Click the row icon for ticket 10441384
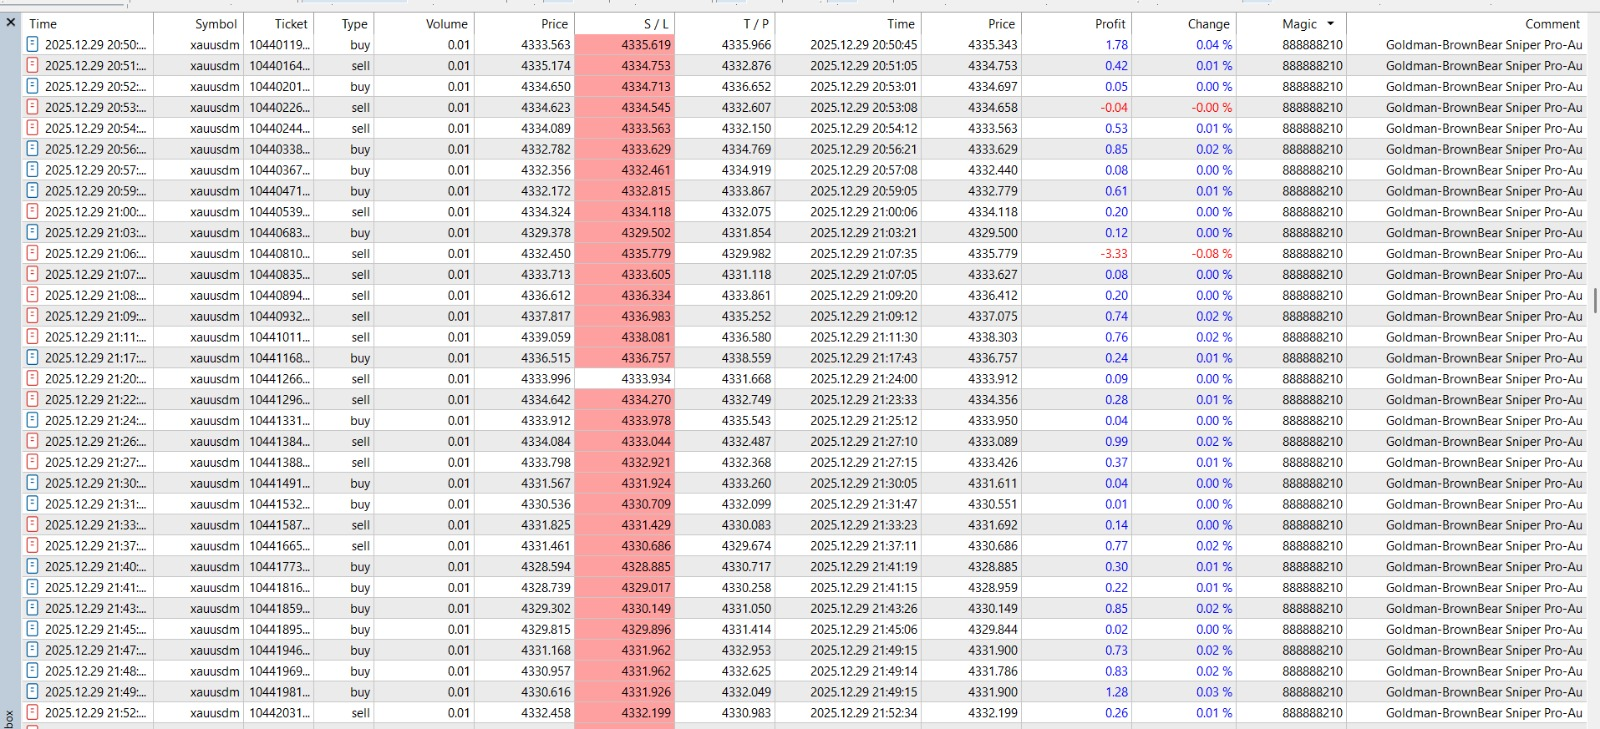1600x729 pixels. 32,442
